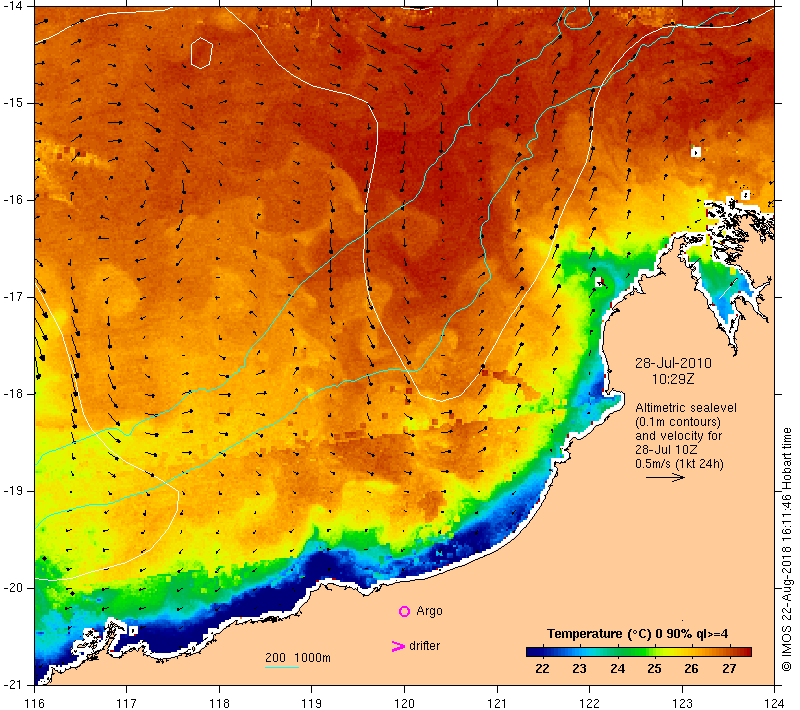Click the "and velocity for" caption line

pos(679,436)
